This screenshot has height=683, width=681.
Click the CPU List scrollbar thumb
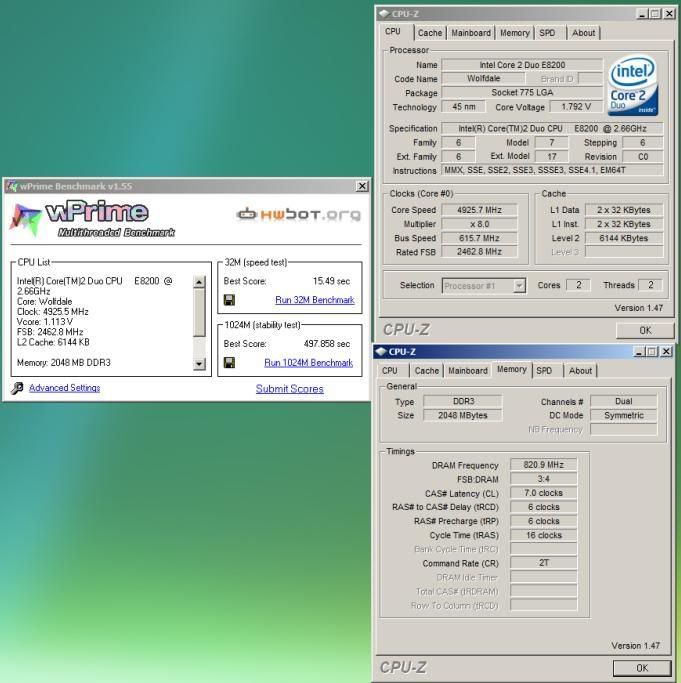click(199, 312)
